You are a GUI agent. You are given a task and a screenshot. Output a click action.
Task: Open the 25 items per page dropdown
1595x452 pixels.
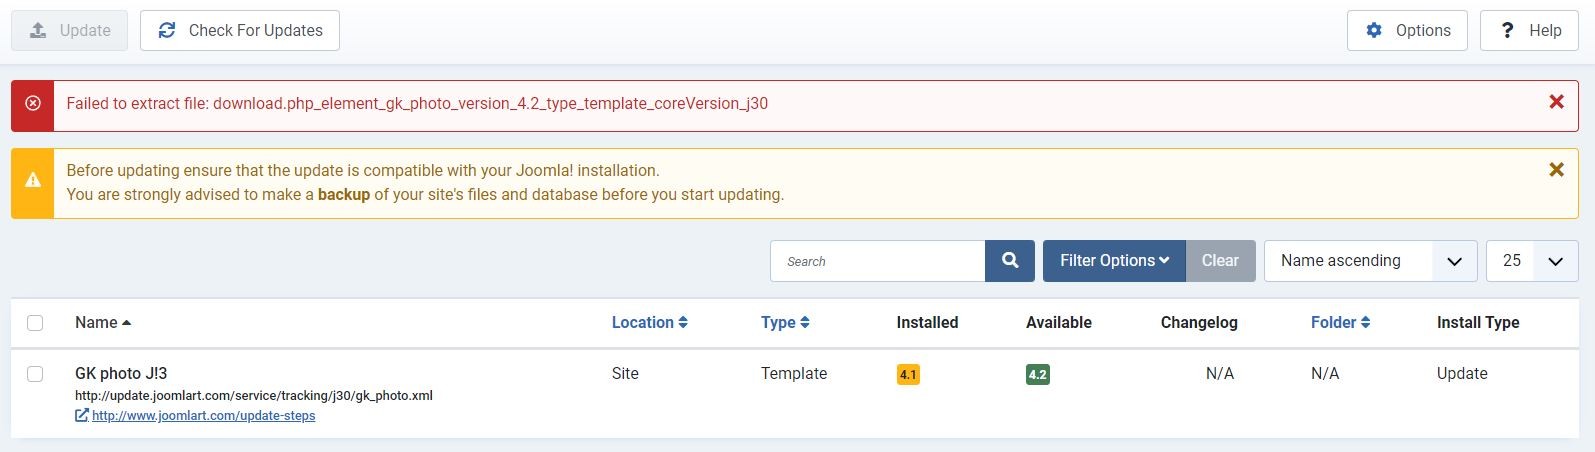[1532, 261]
